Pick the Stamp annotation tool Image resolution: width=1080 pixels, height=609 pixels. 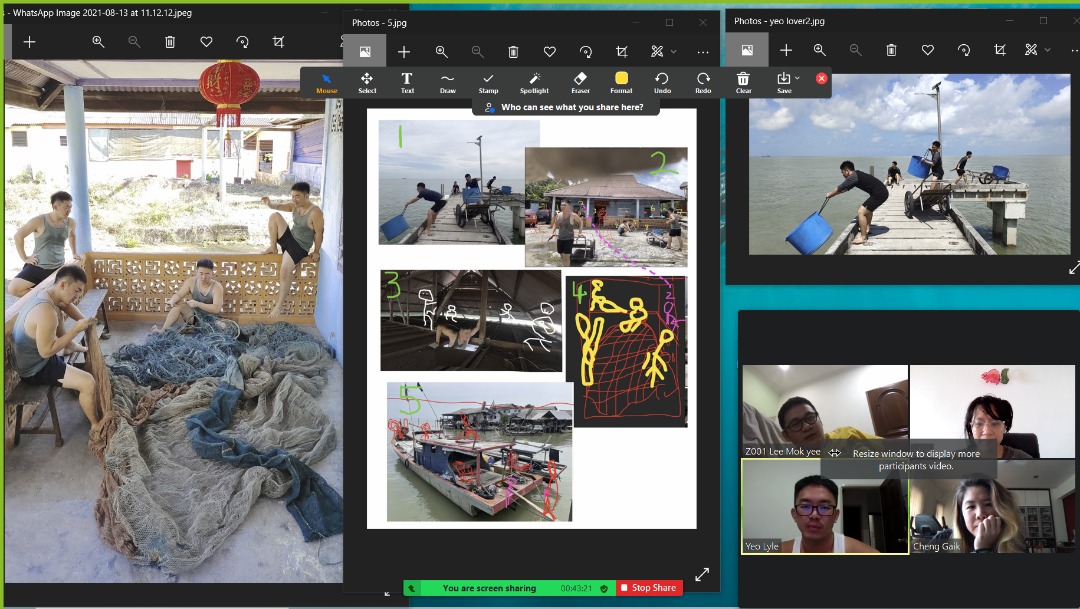488,82
